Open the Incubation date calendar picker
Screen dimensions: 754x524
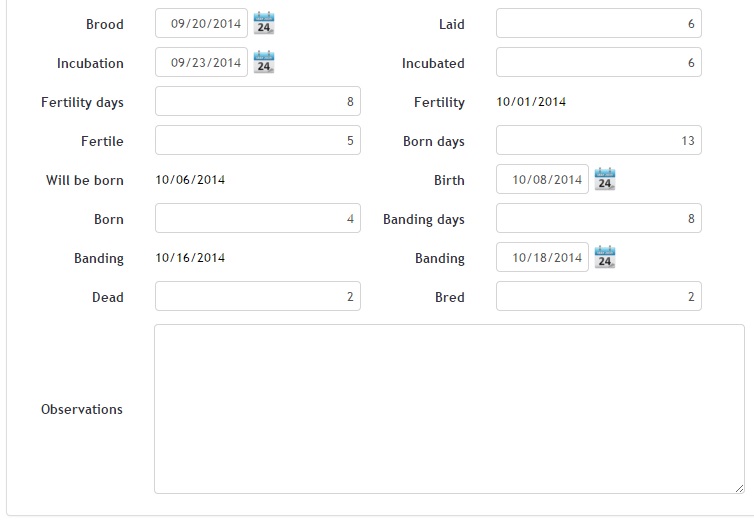[264, 62]
